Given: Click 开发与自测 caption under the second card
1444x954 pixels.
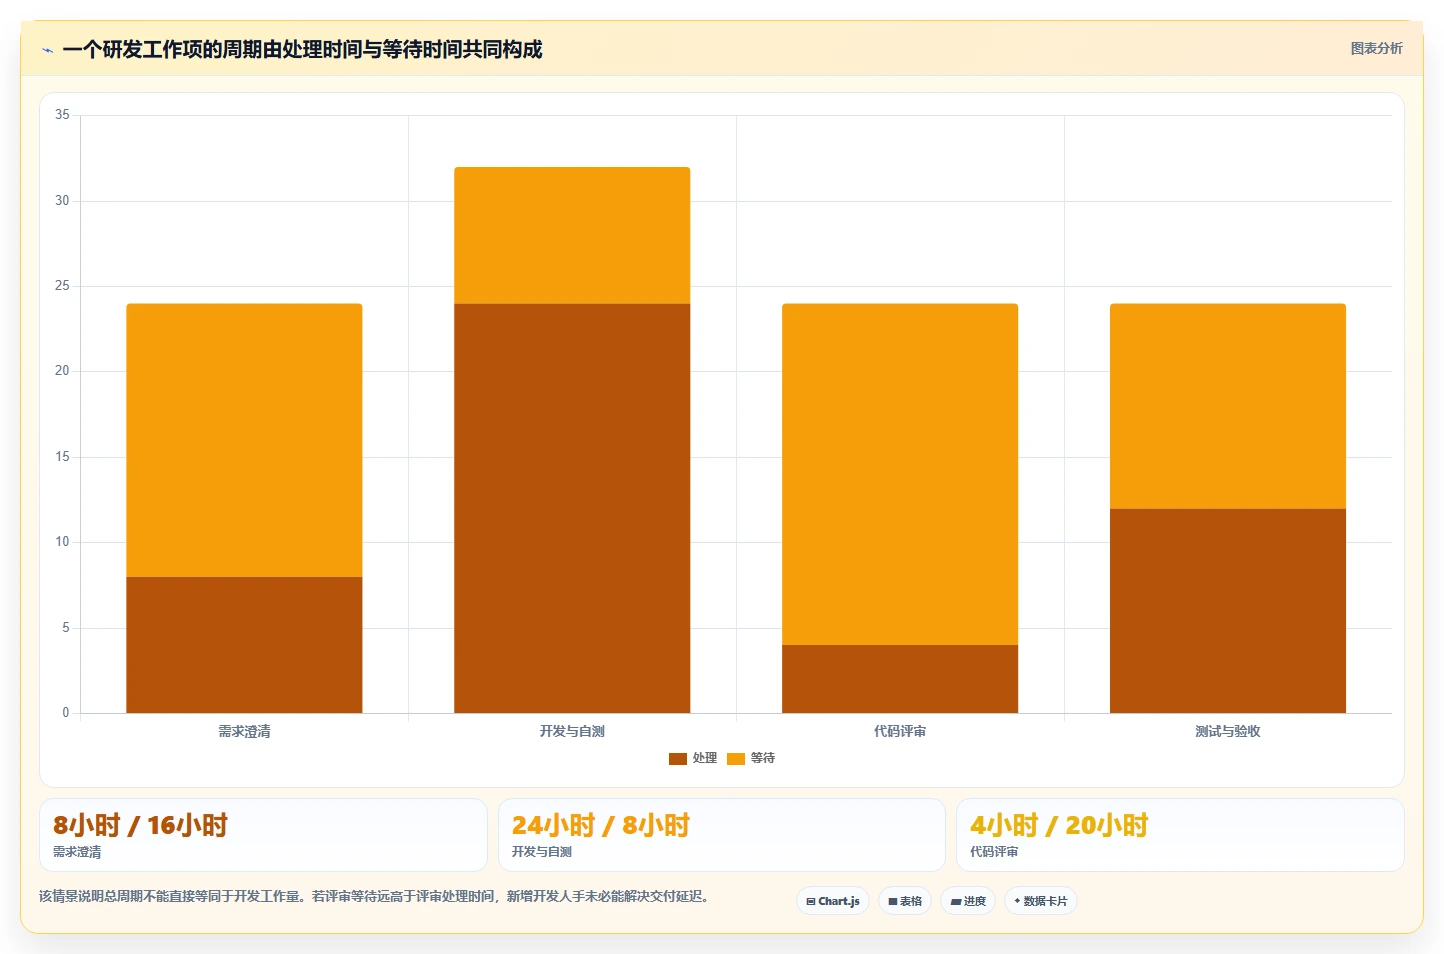Looking at the screenshot, I should point(542,852).
